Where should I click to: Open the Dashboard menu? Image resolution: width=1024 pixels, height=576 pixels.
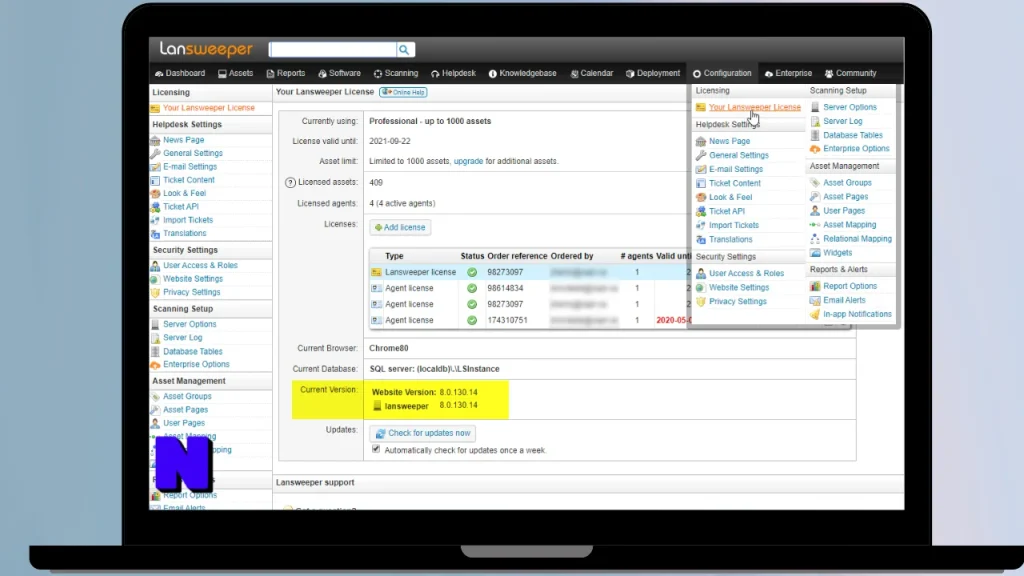(x=180, y=73)
